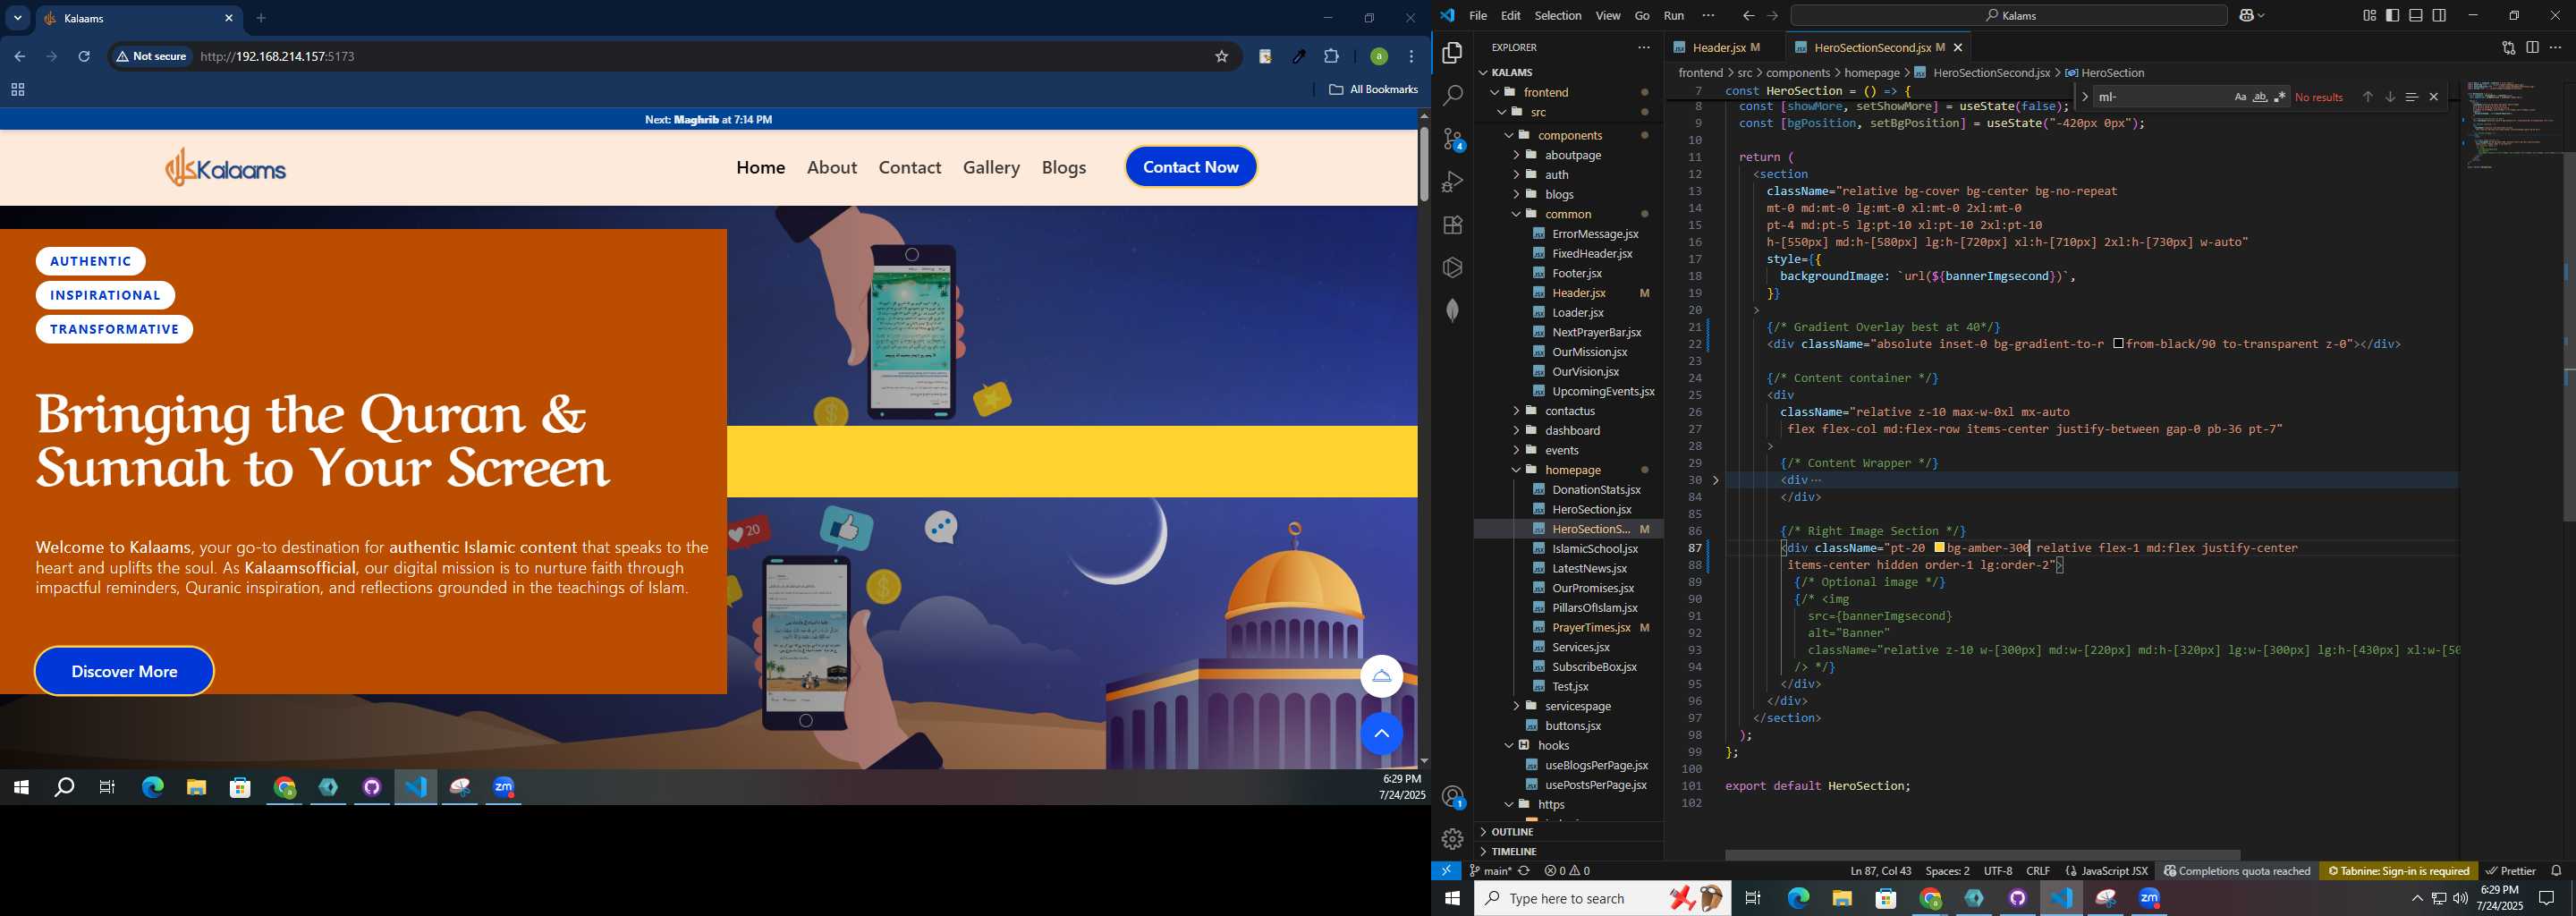The width and height of the screenshot is (2576, 916).
Task: Open the Selection menu
Action: pos(1557,16)
